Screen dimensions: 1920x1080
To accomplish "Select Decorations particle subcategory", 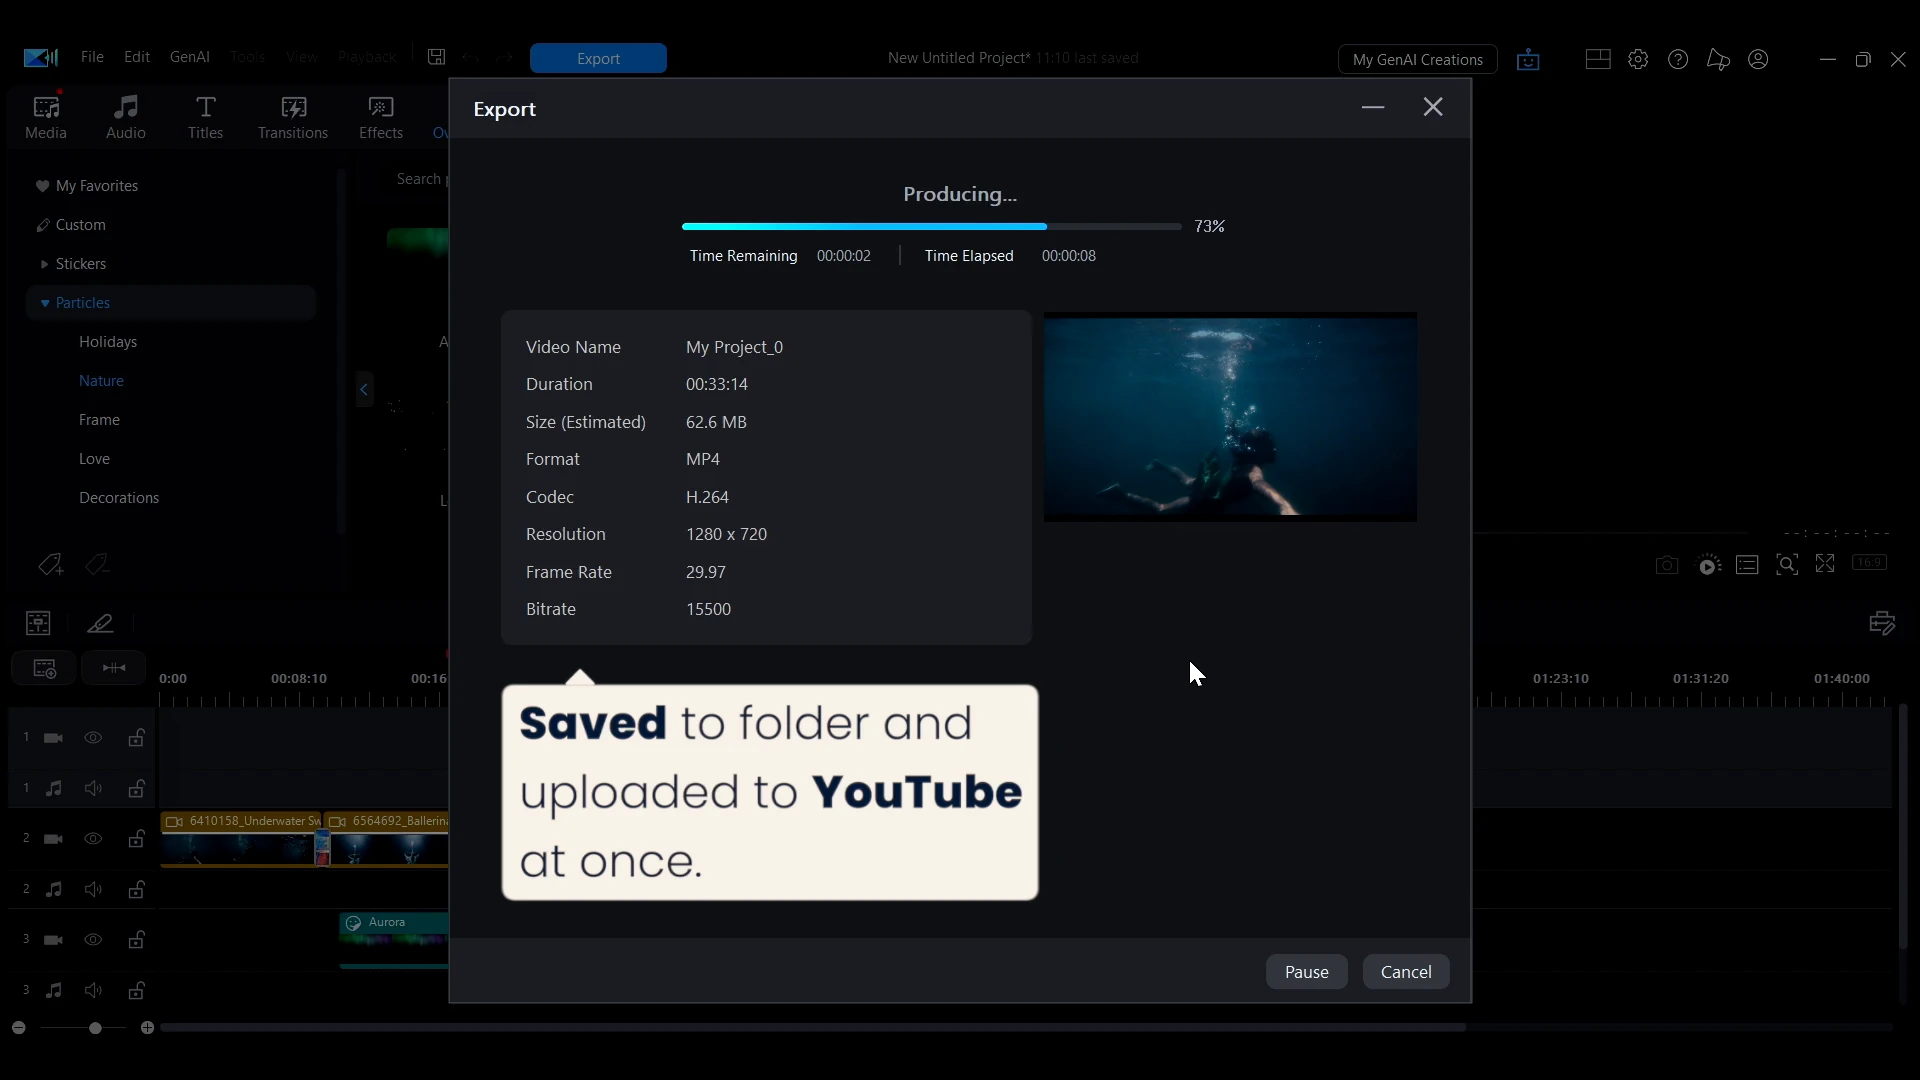I will coord(119,498).
